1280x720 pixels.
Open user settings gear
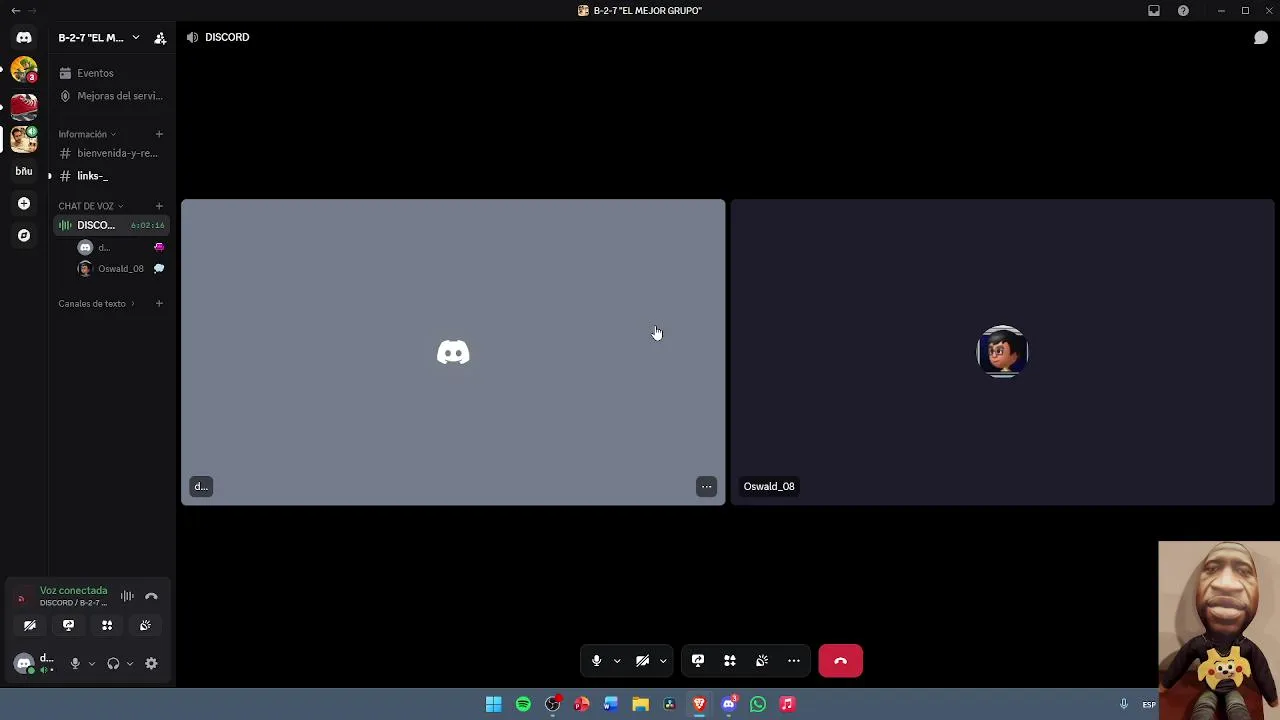point(151,663)
